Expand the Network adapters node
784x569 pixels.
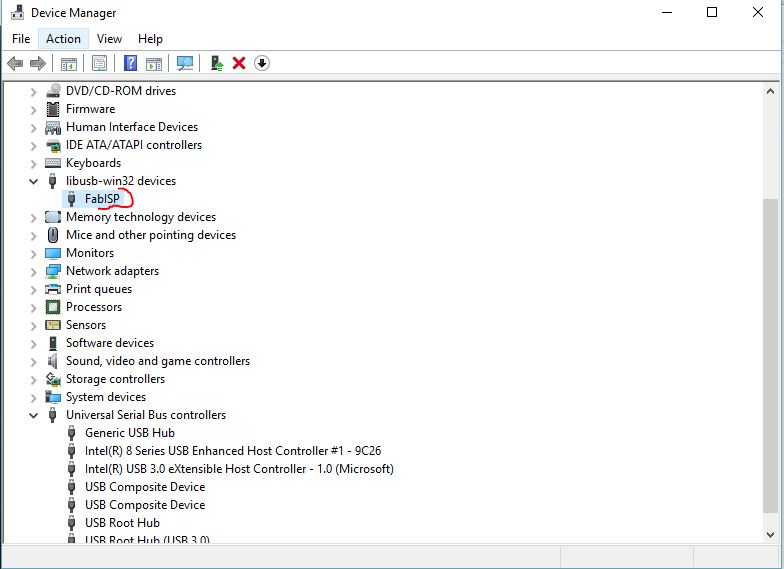(x=34, y=272)
